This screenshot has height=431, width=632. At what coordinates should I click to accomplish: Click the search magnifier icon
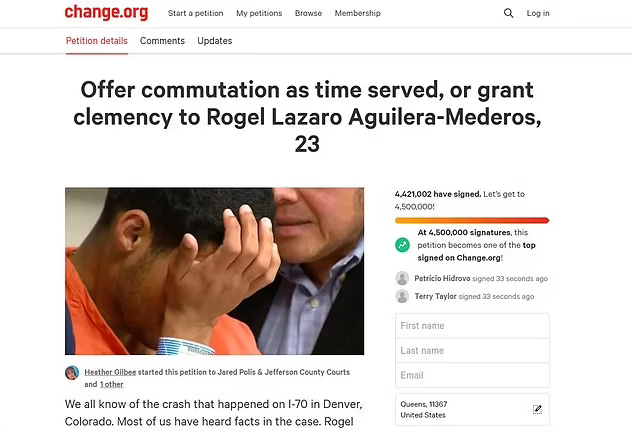[508, 13]
